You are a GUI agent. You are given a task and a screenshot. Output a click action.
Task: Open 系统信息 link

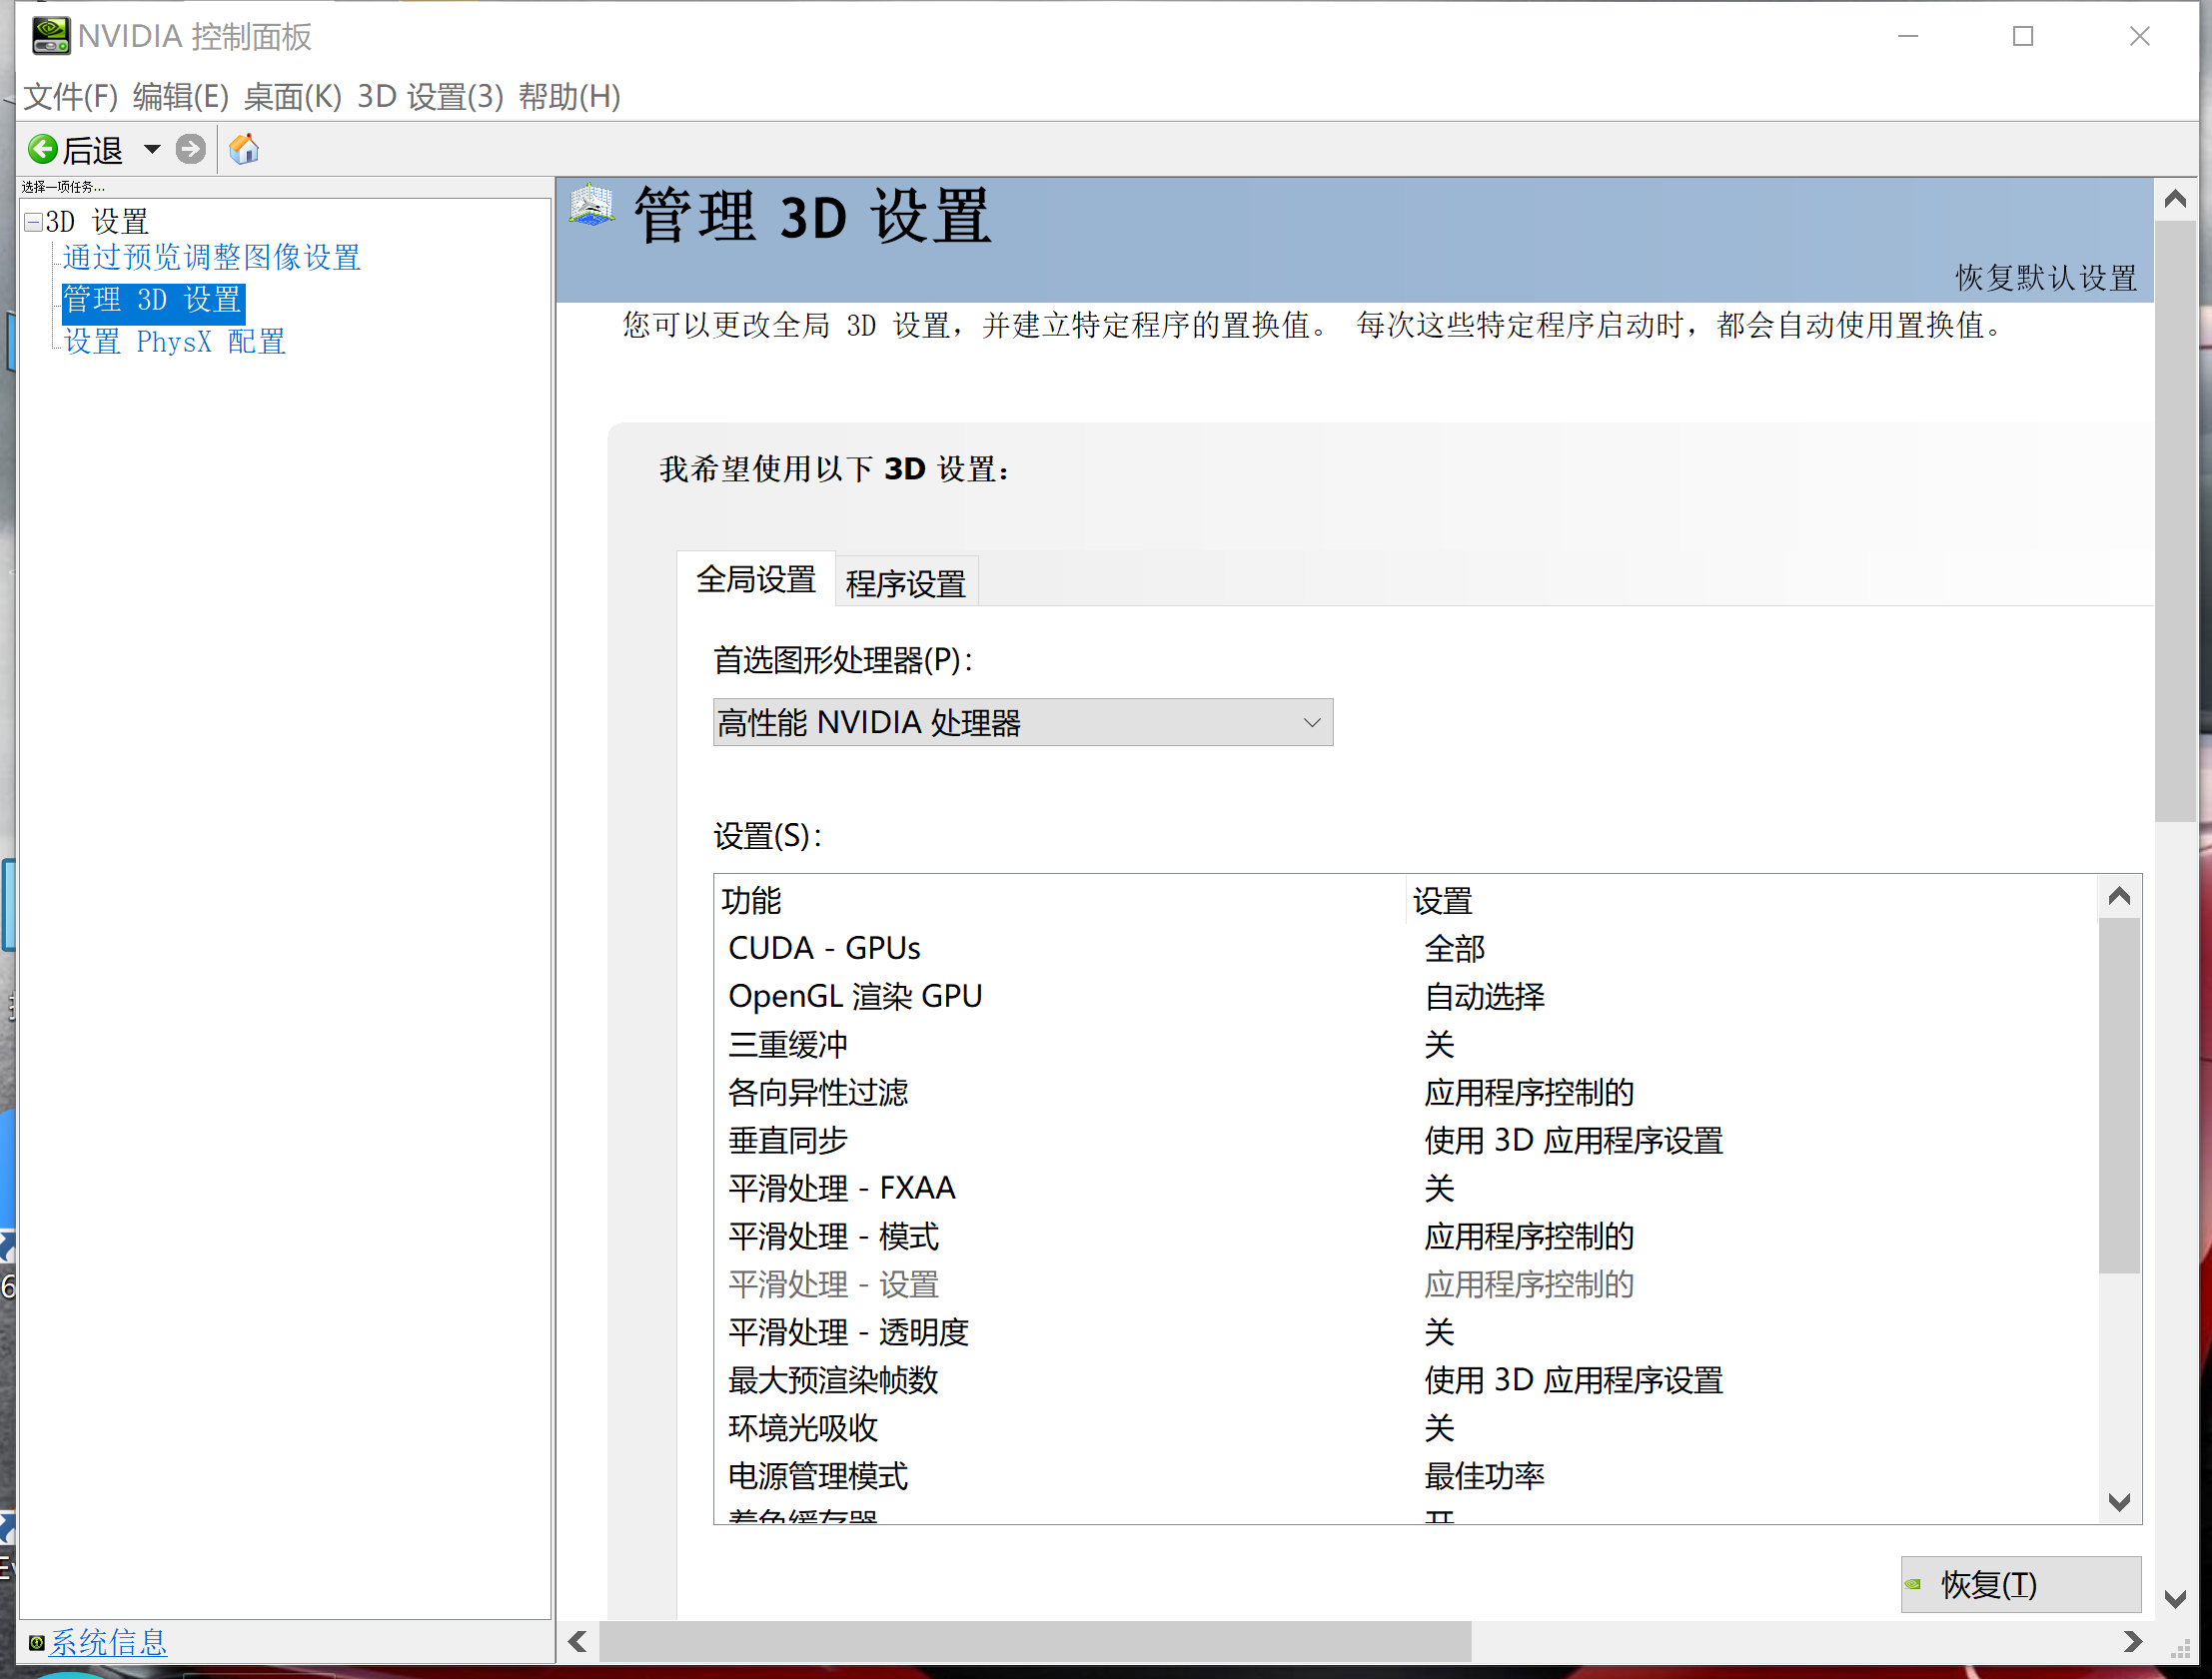pyautogui.click(x=108, y=1642)
